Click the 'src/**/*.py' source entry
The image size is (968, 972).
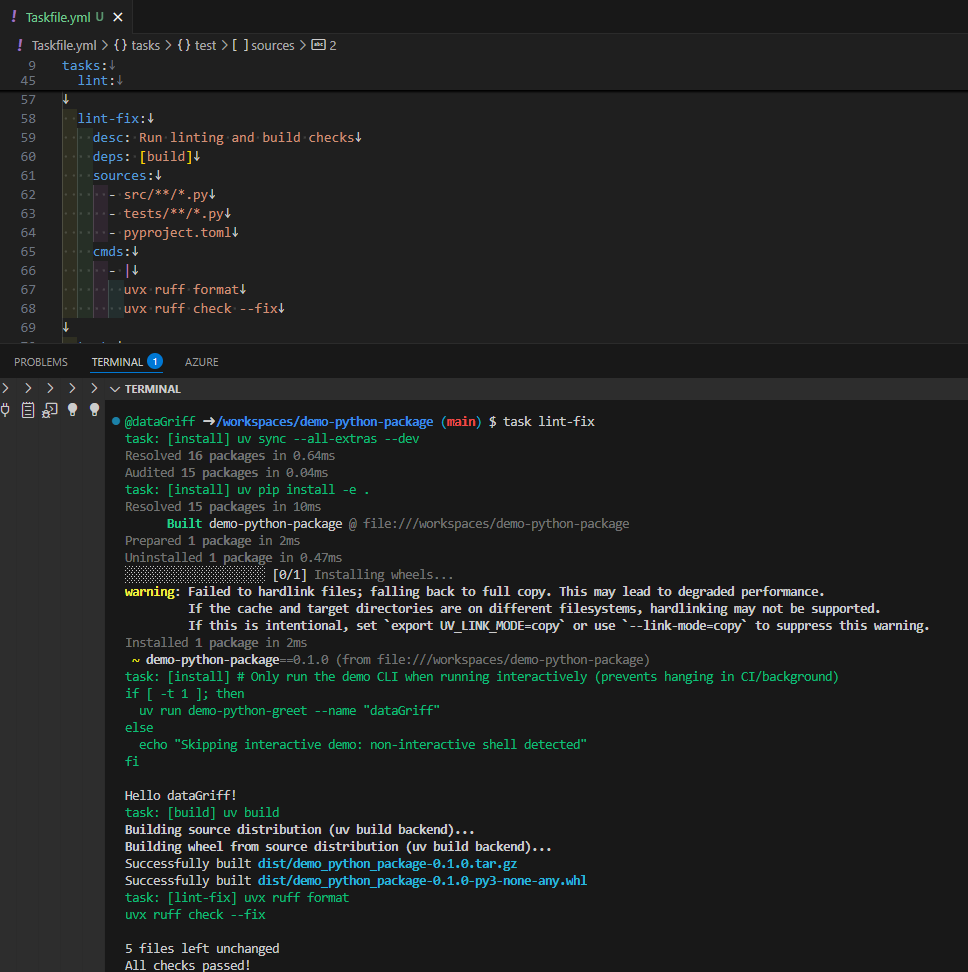[166, 195]
